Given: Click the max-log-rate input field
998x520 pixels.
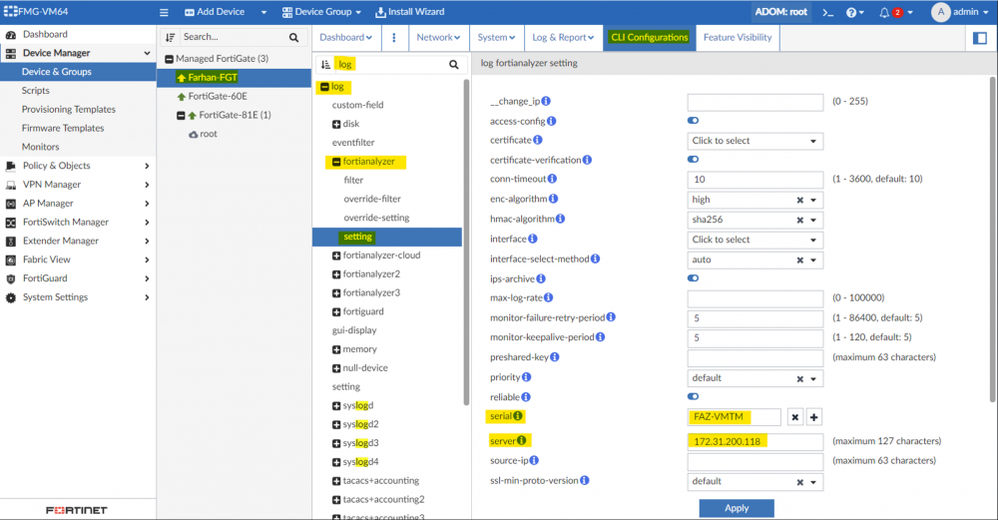Looking at the screenshot, I should click(x=755, y=298).
